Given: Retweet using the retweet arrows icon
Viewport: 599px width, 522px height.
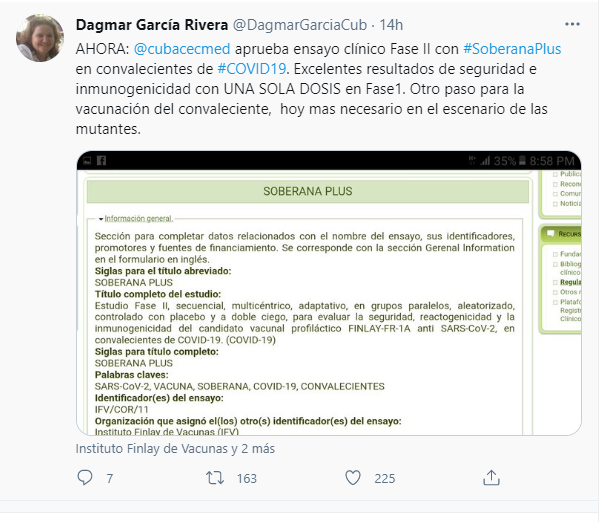Looking at the screenshot, I should pos(215,478).
